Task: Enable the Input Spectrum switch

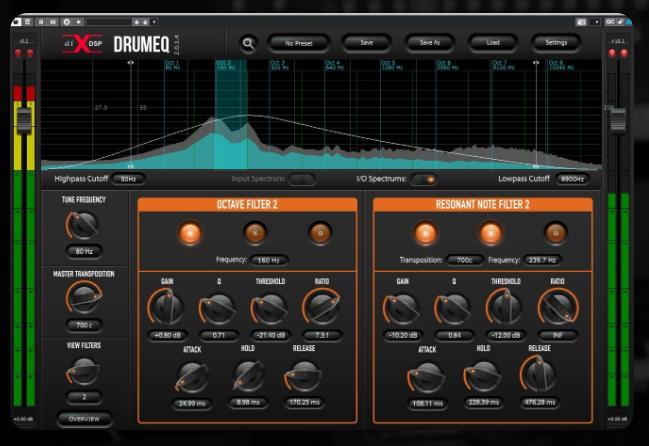Action: (302, 179)
